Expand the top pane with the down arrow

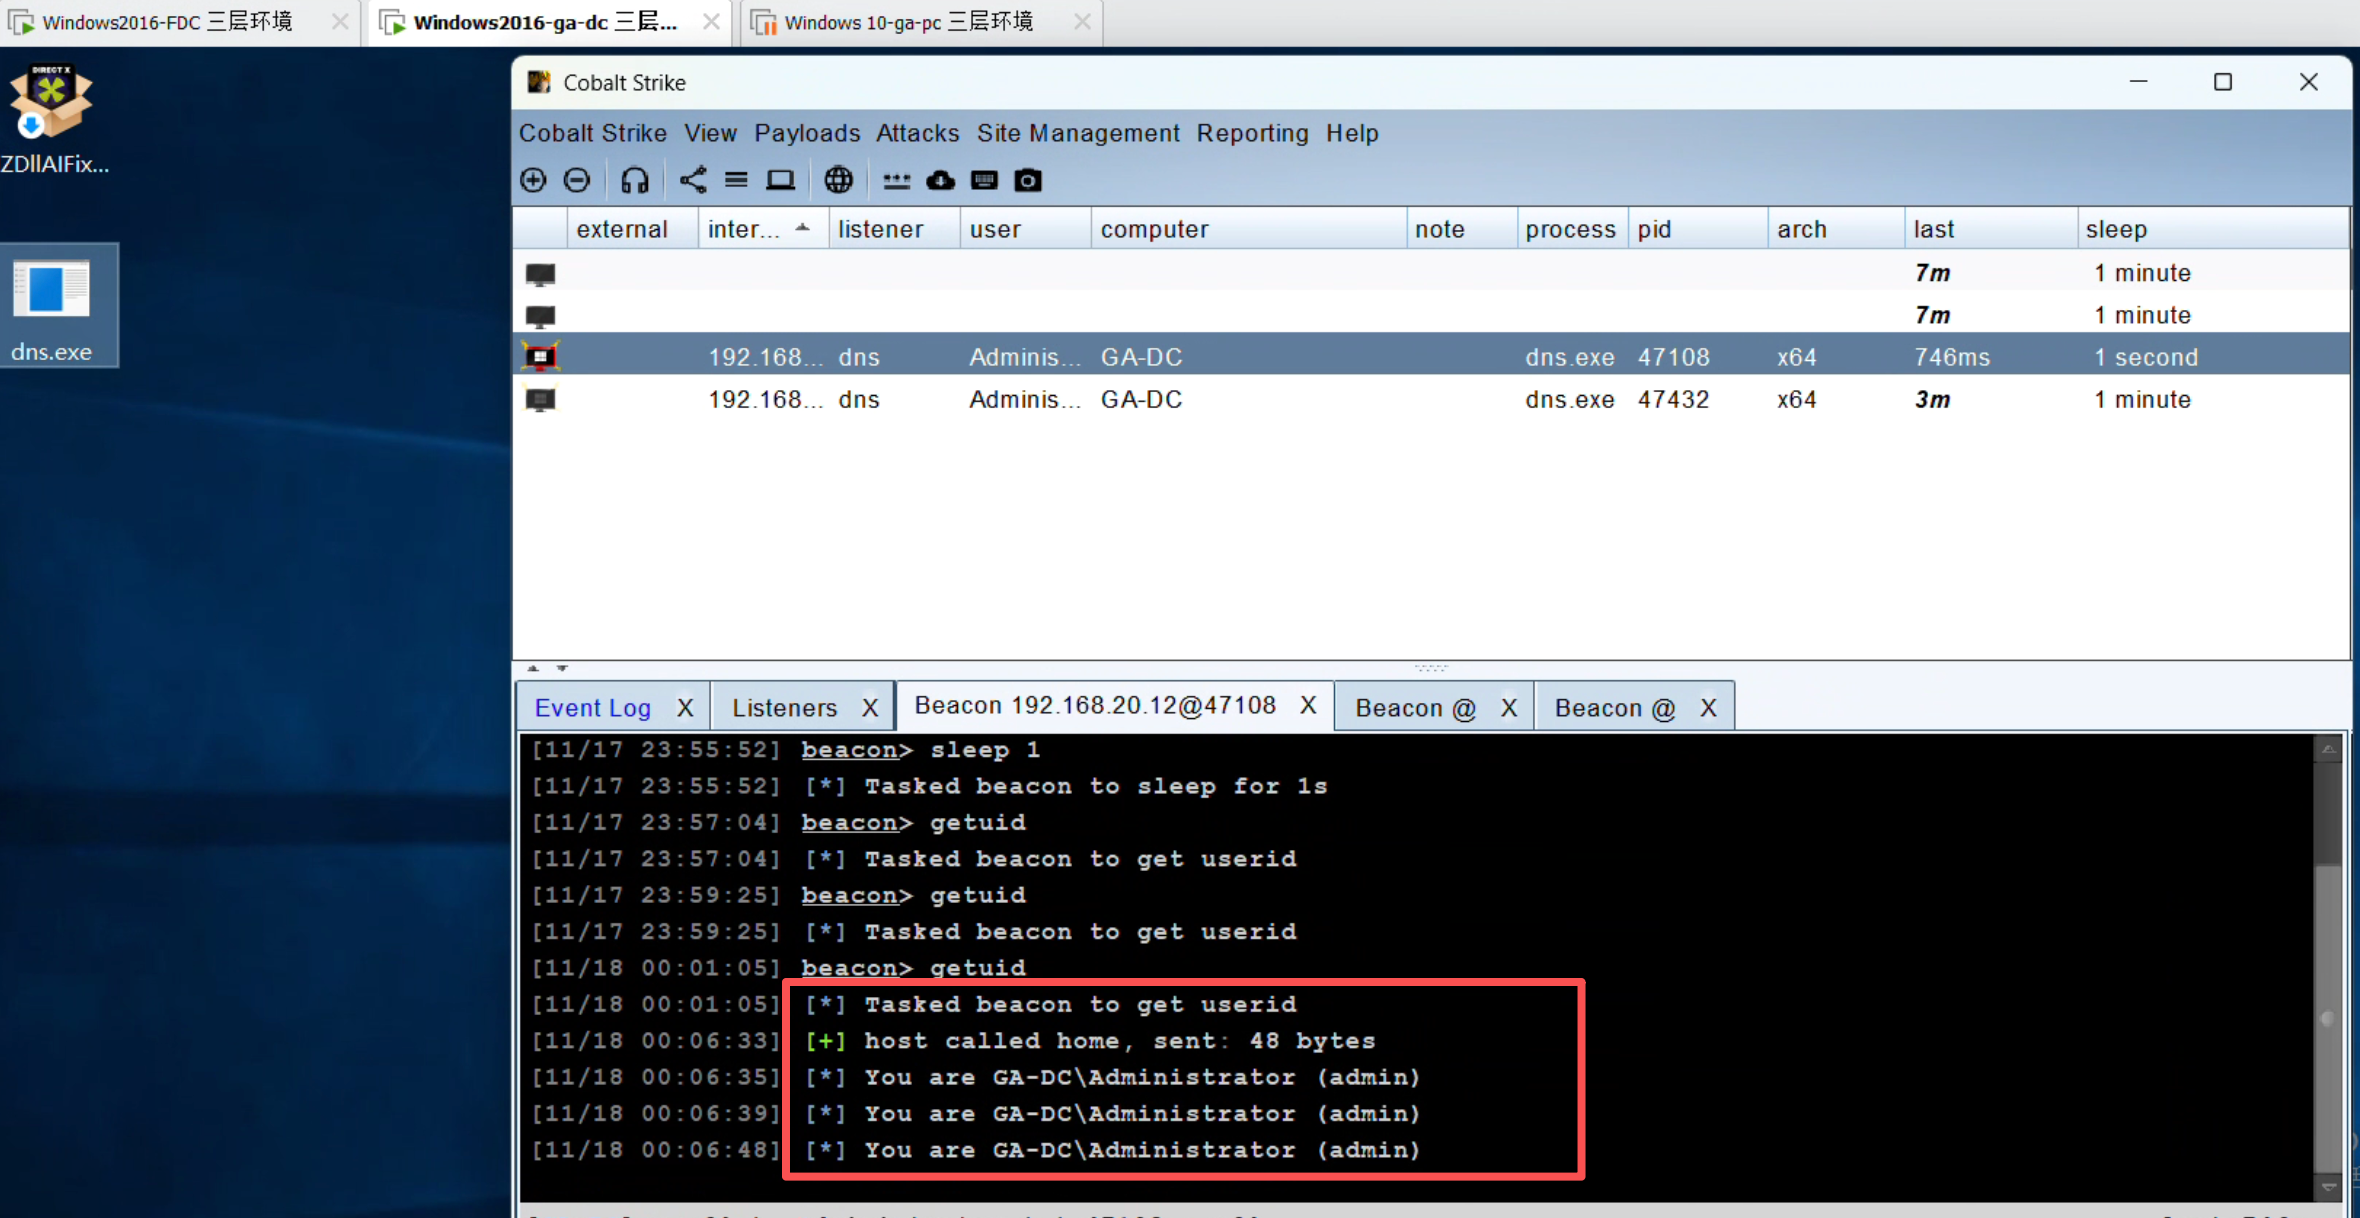point(562,667)
